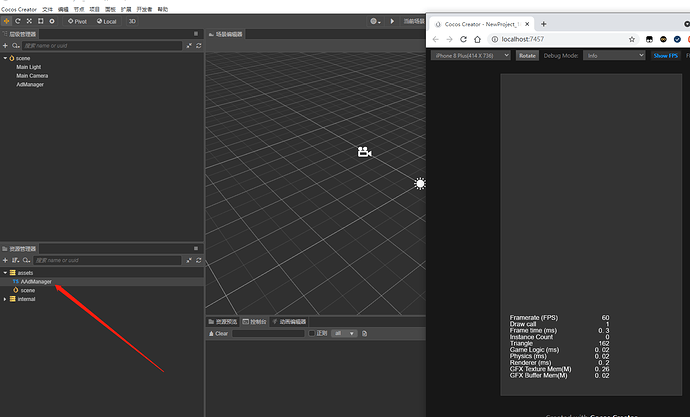Switch to hierarchy manager panel tab
The height and width of the screenshot is (417, 690).
pyautogui.click(x=19, y=34)
